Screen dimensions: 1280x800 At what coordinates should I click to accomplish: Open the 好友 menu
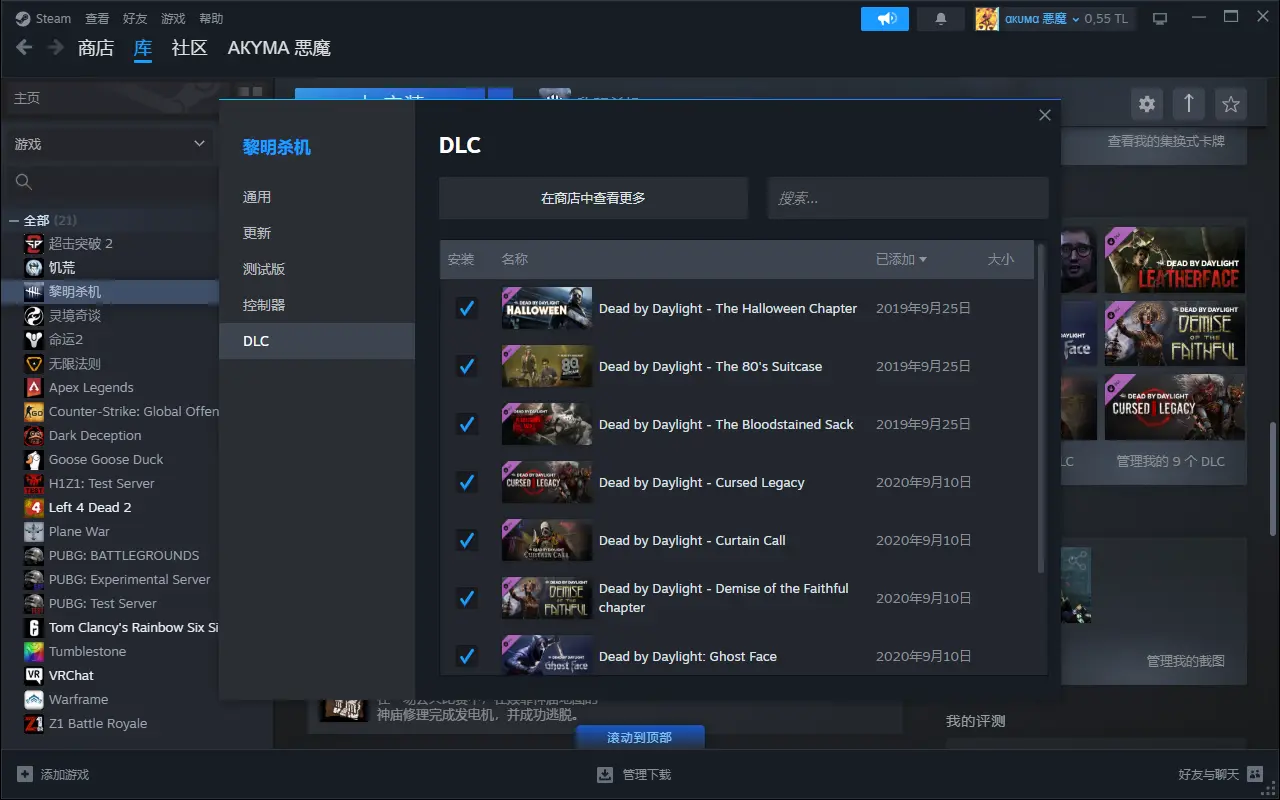[x=135, y=18]
